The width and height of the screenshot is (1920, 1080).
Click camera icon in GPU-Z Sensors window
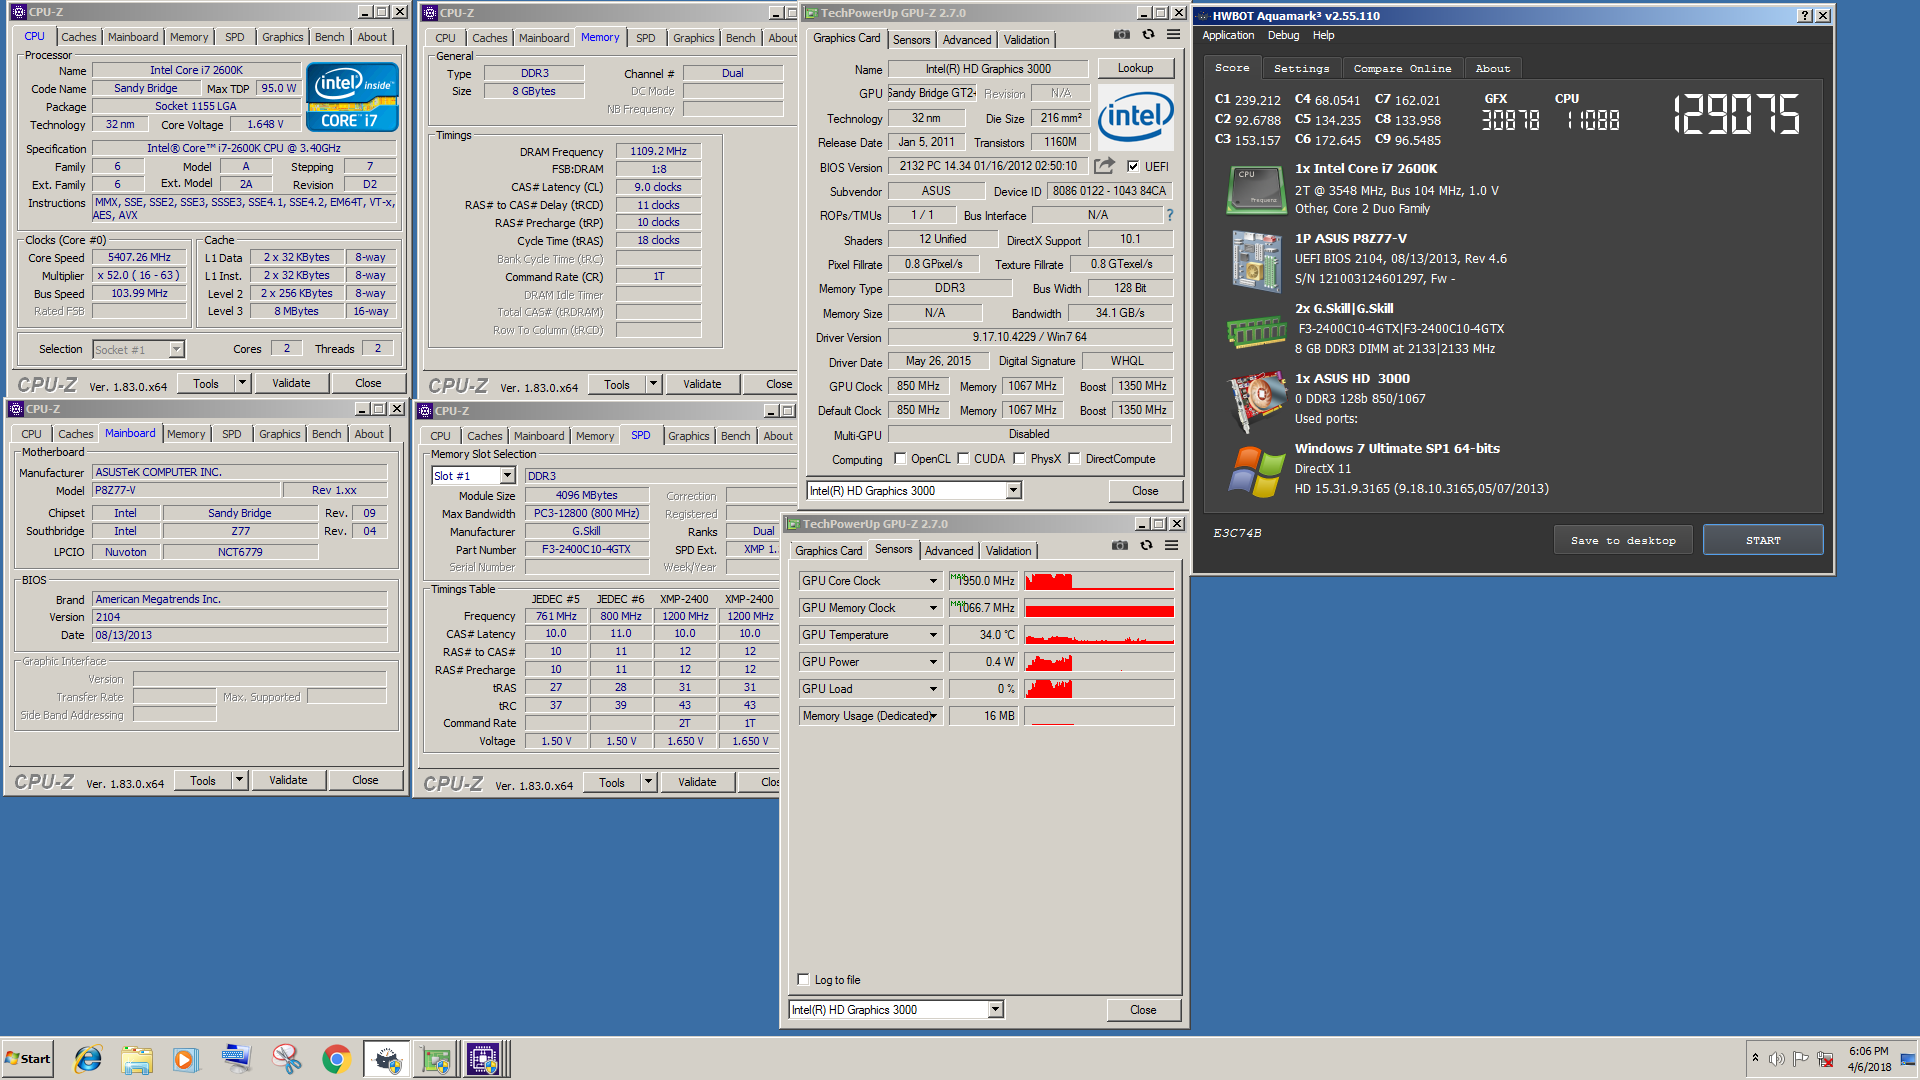(1120, 545)
